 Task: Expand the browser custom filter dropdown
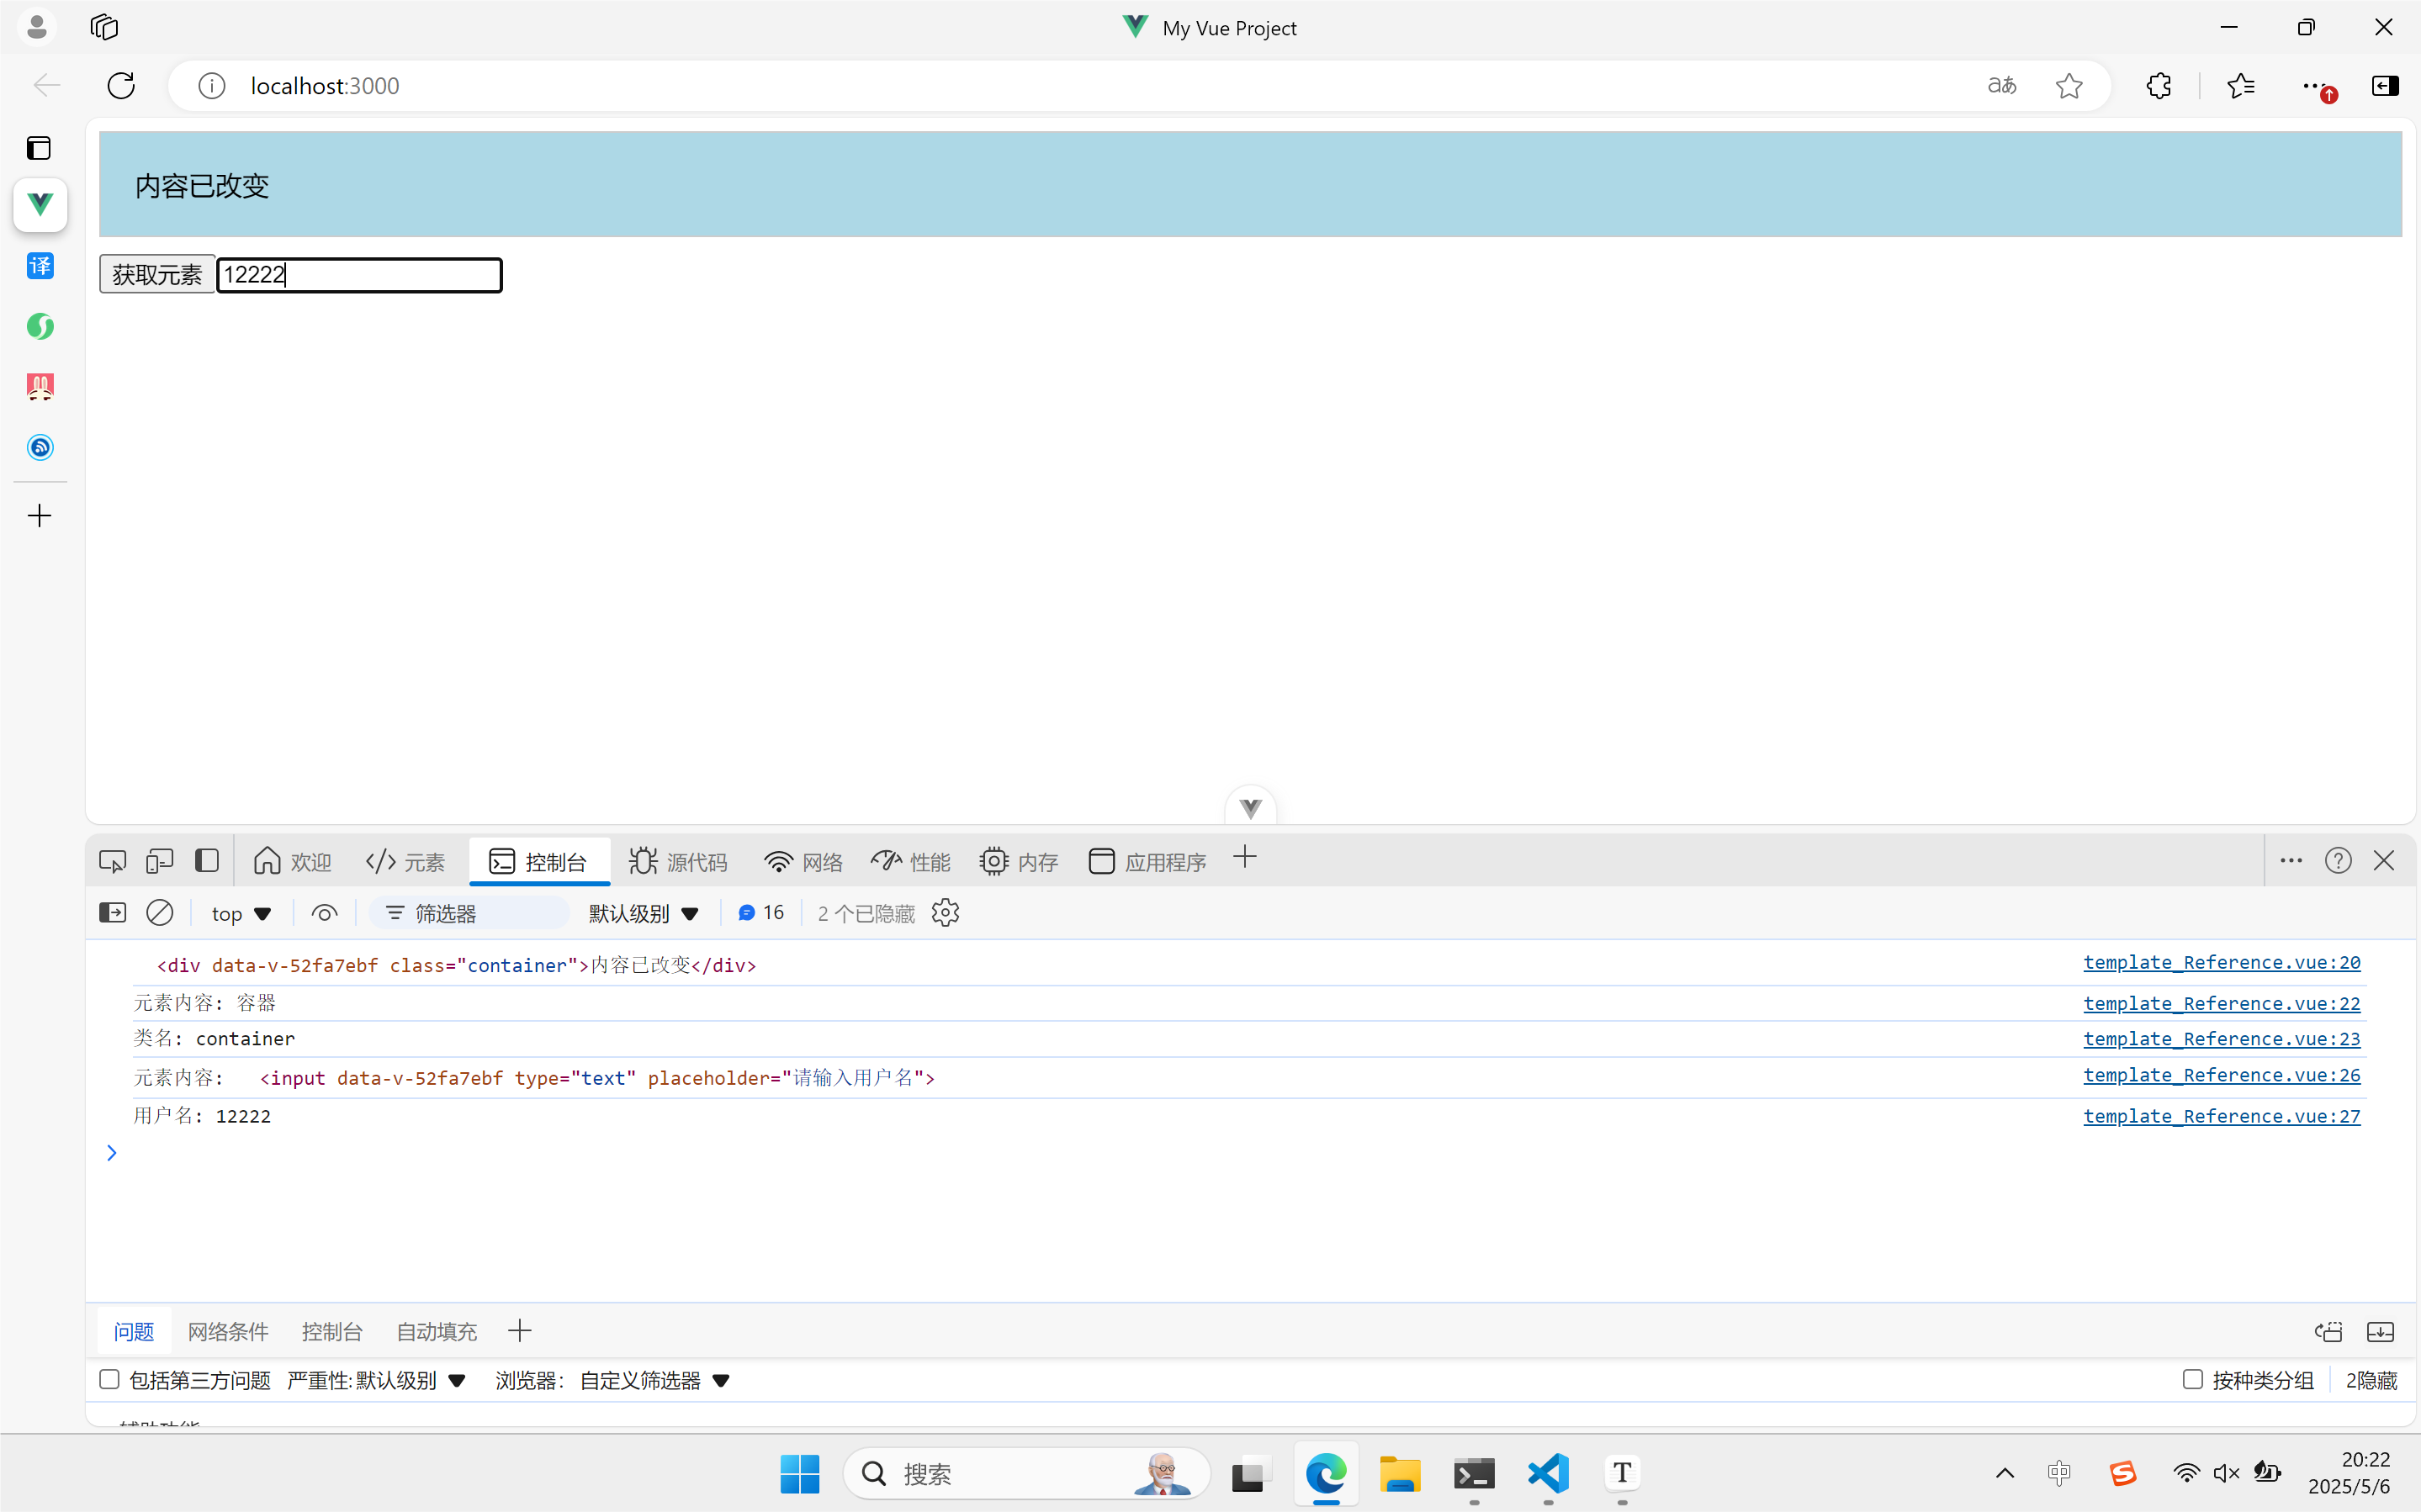[655, 1381]
